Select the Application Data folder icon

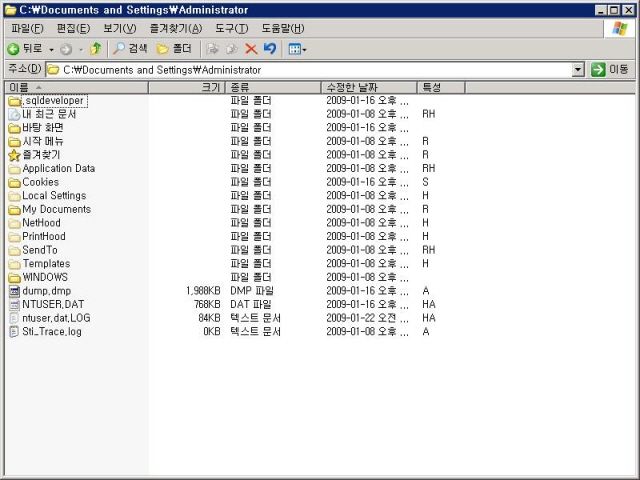click(14, 169)
